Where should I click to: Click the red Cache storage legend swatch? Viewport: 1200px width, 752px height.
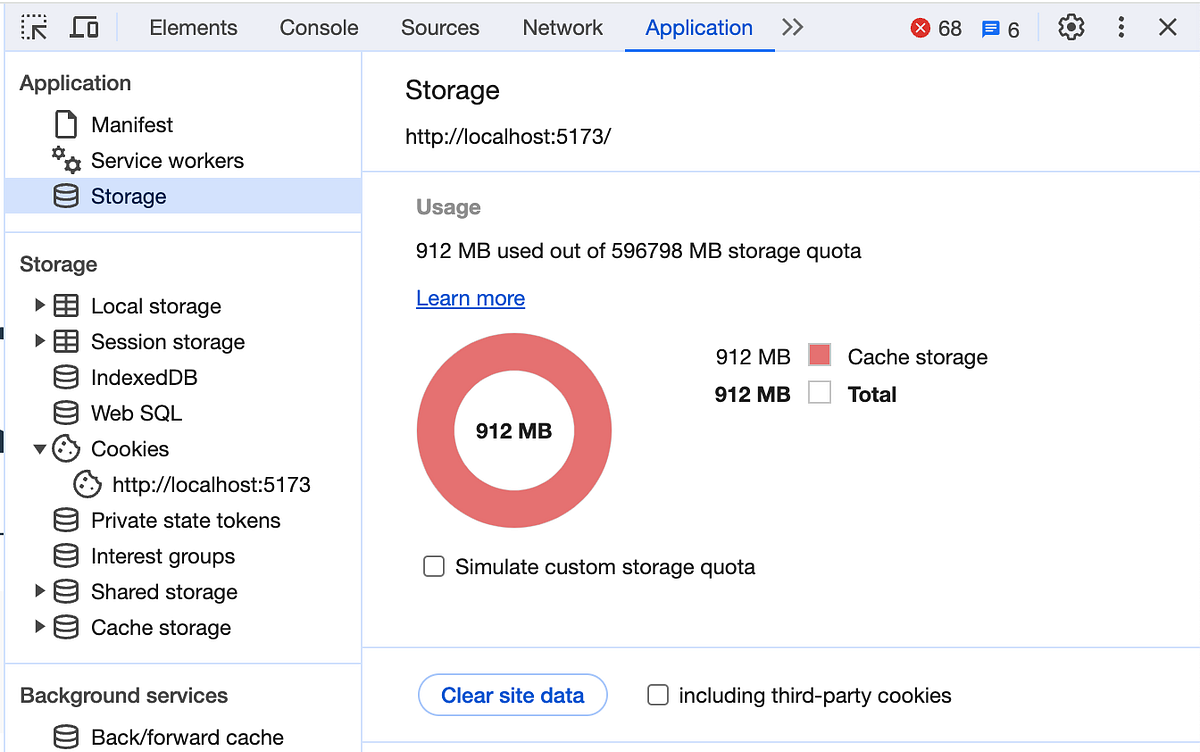point(819,355)
